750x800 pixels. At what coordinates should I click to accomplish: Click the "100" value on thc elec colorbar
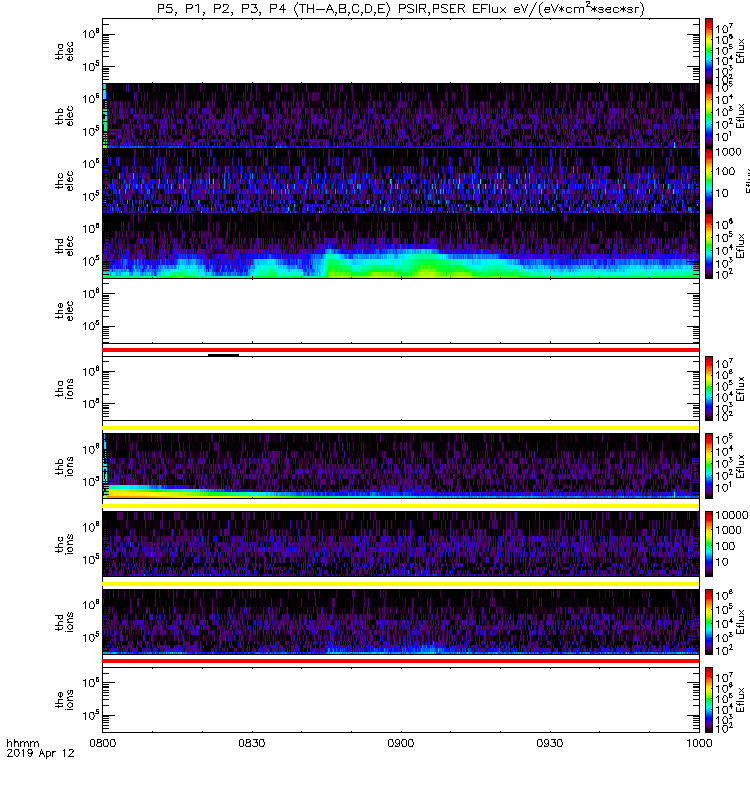tap(725, 171)
